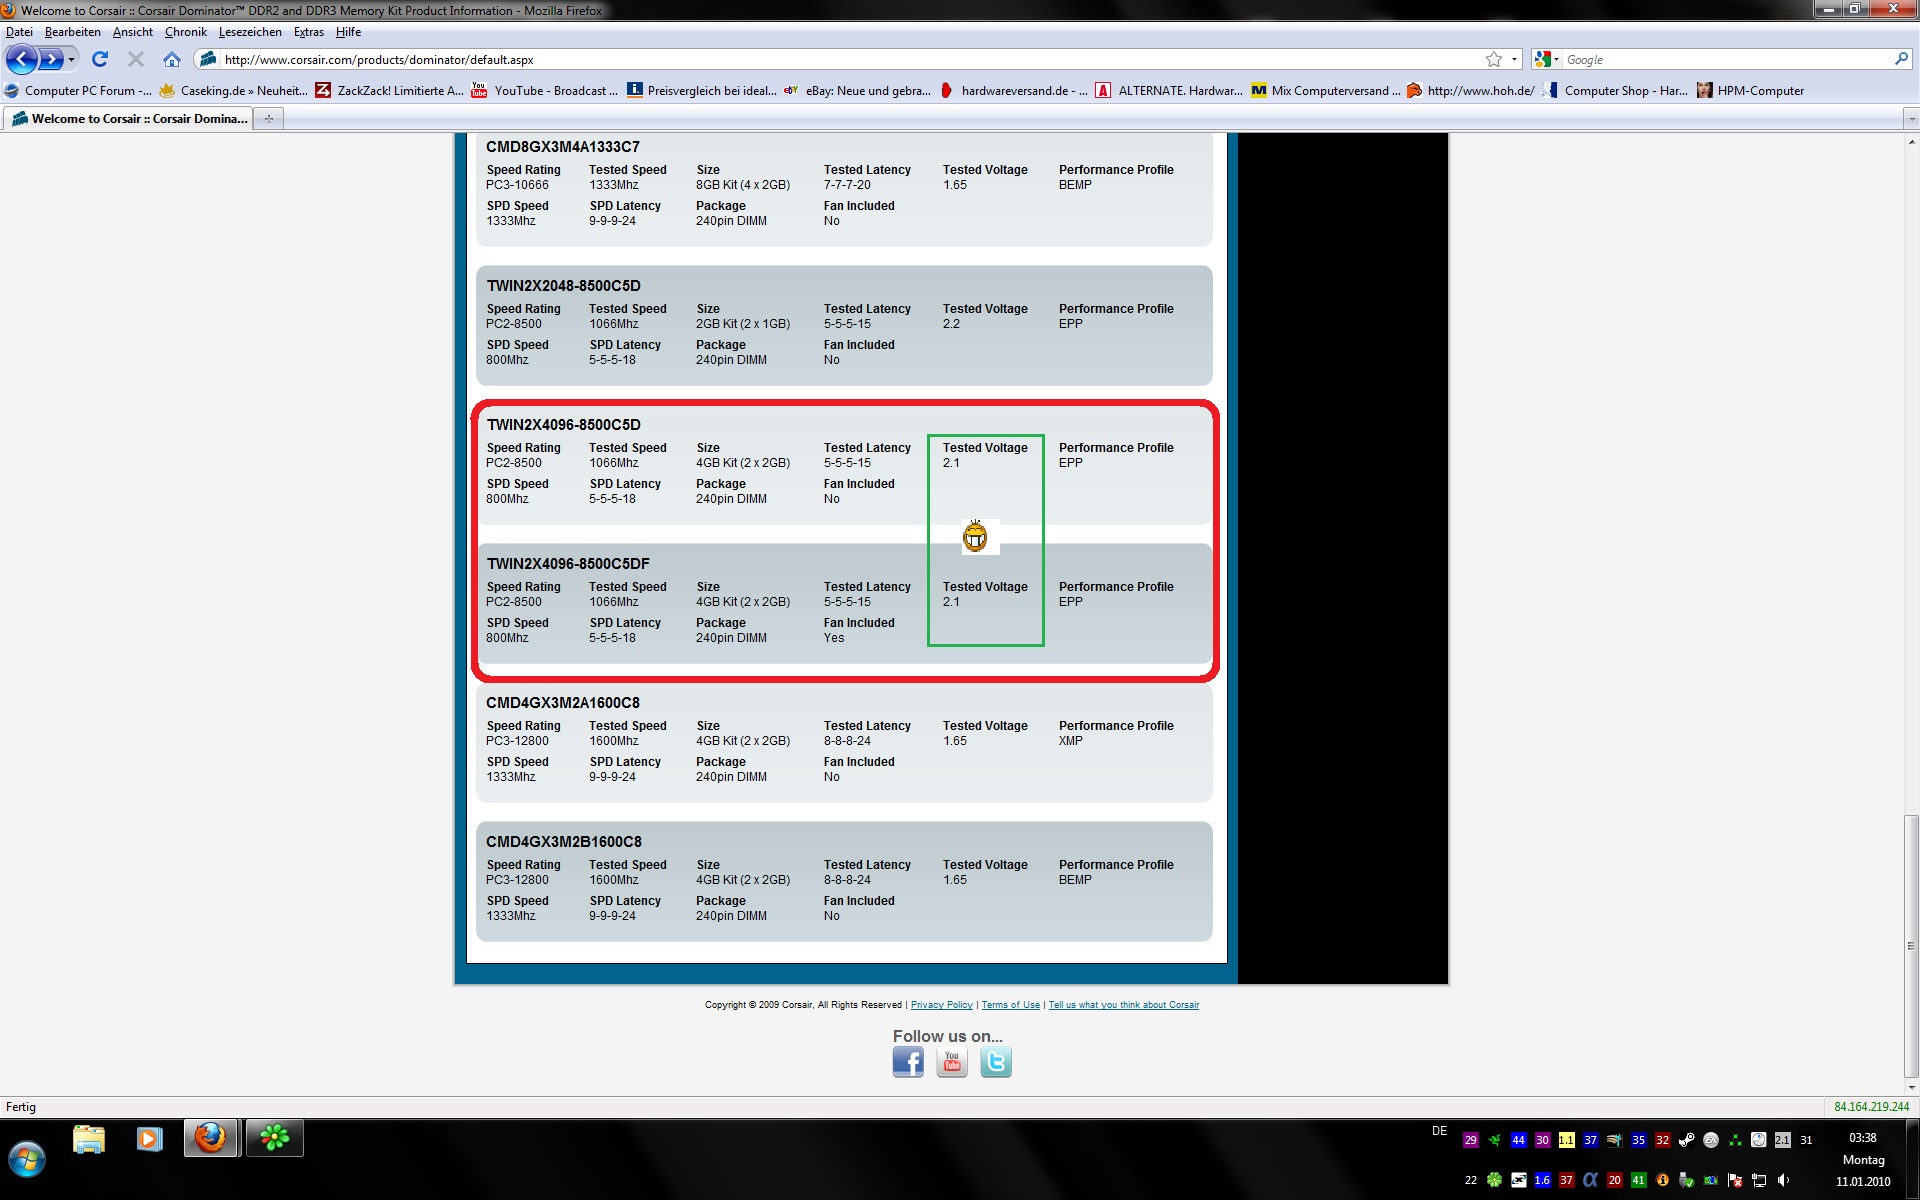
Task: Open the ALTERNATE Hardware bookmark
Action: [x=1169, y=91]
